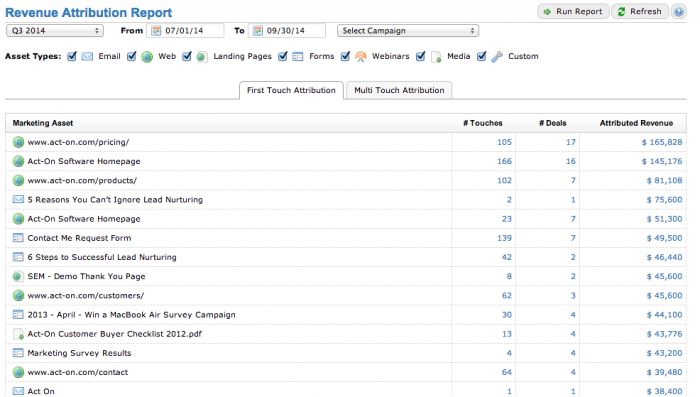Click revenue value $ 43,776
Viewport: 700px width, 397px height.
point(664,334)
